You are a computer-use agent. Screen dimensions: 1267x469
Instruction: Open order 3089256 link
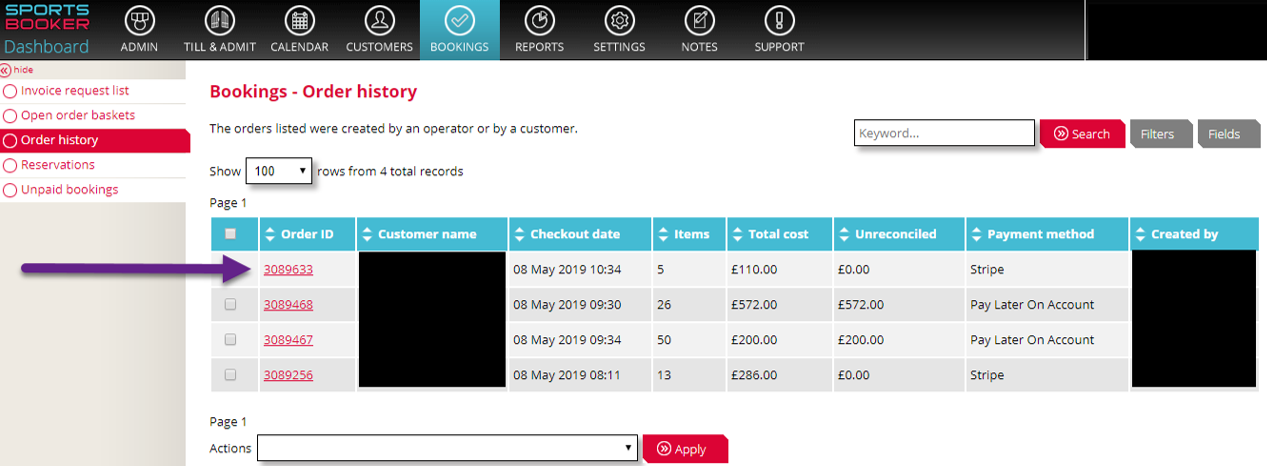288,375
